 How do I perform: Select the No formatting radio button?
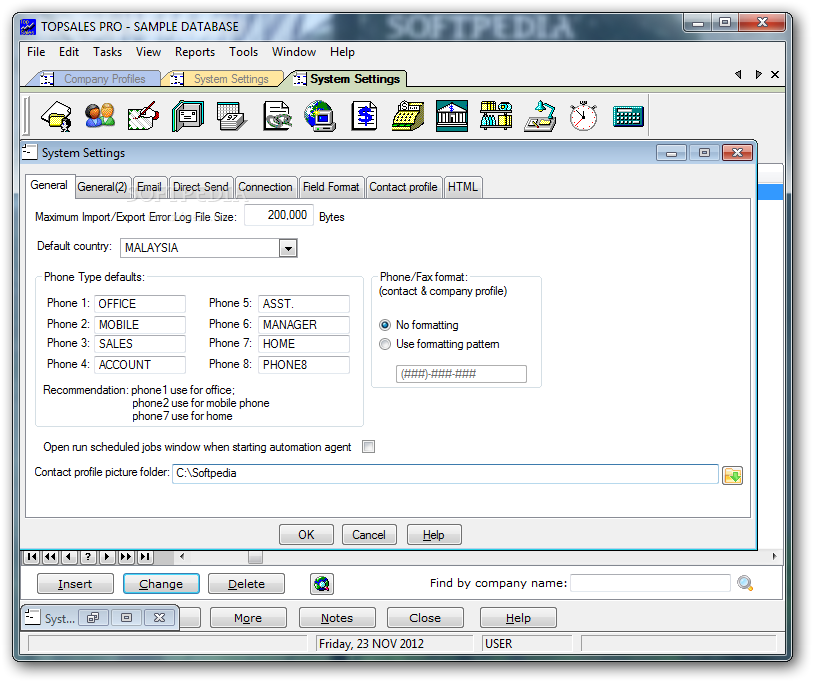click(x=385, y=325)
